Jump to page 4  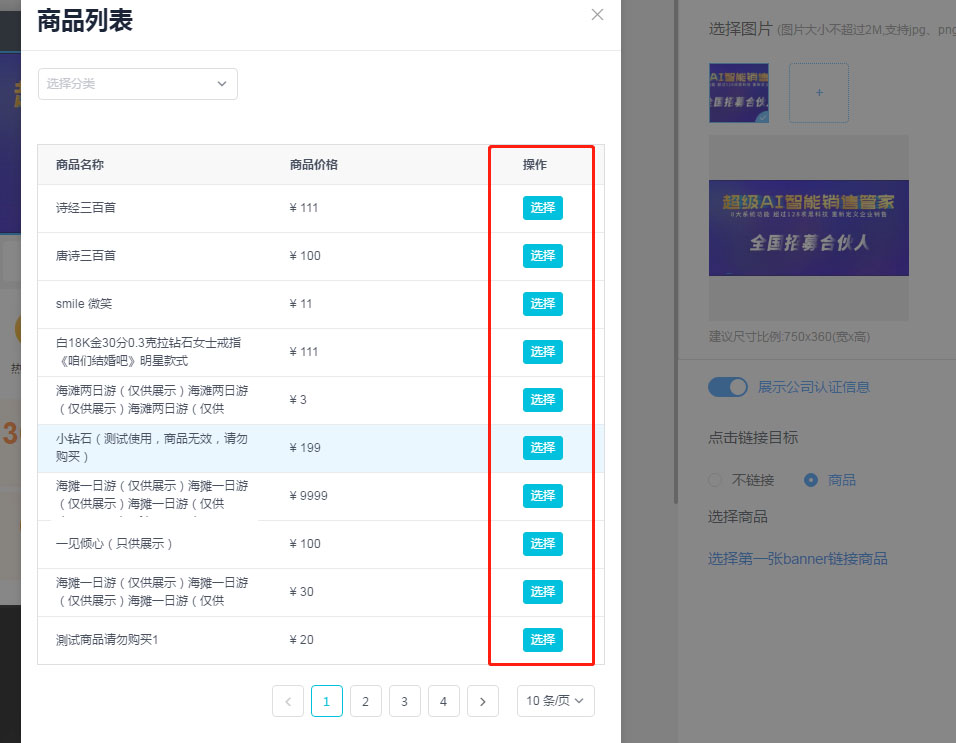point(443,702)
